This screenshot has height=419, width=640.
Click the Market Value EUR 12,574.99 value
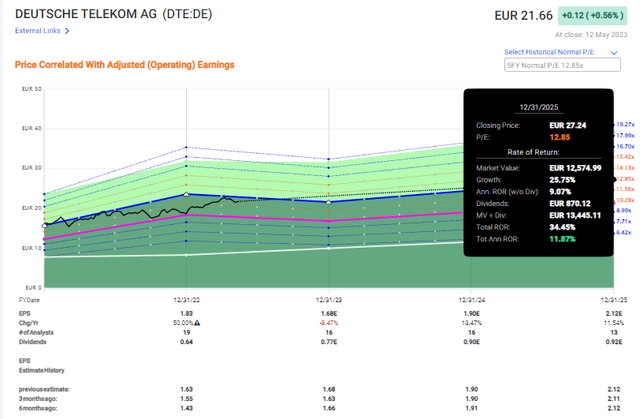575,168
